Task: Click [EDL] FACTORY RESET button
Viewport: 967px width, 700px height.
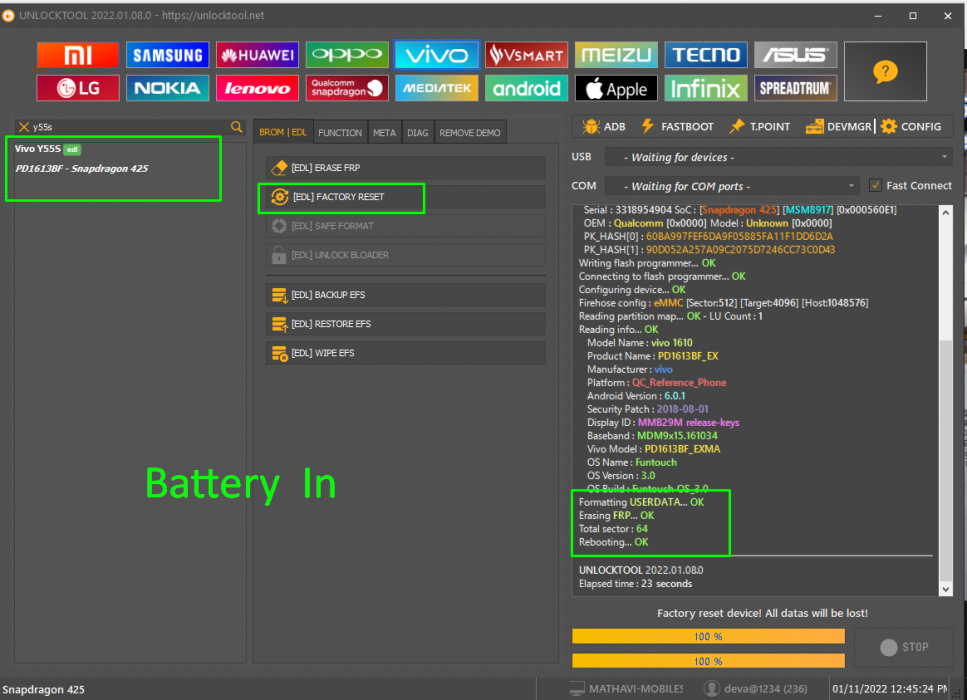Action: pyautogui.click(x=406, y=197)
